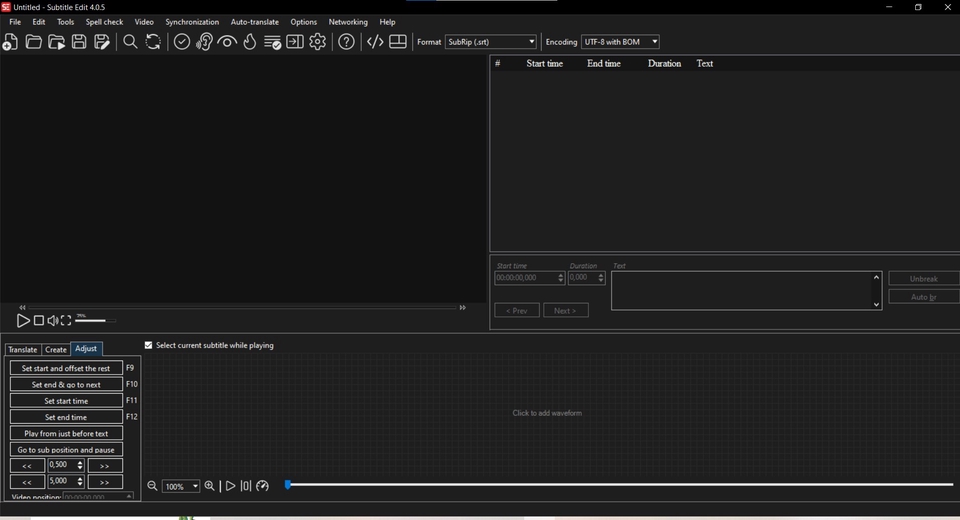Click waveform center-position bracket icon
Image resolution: width=960 pixels, height=520 pixels.
coord(246,486)
